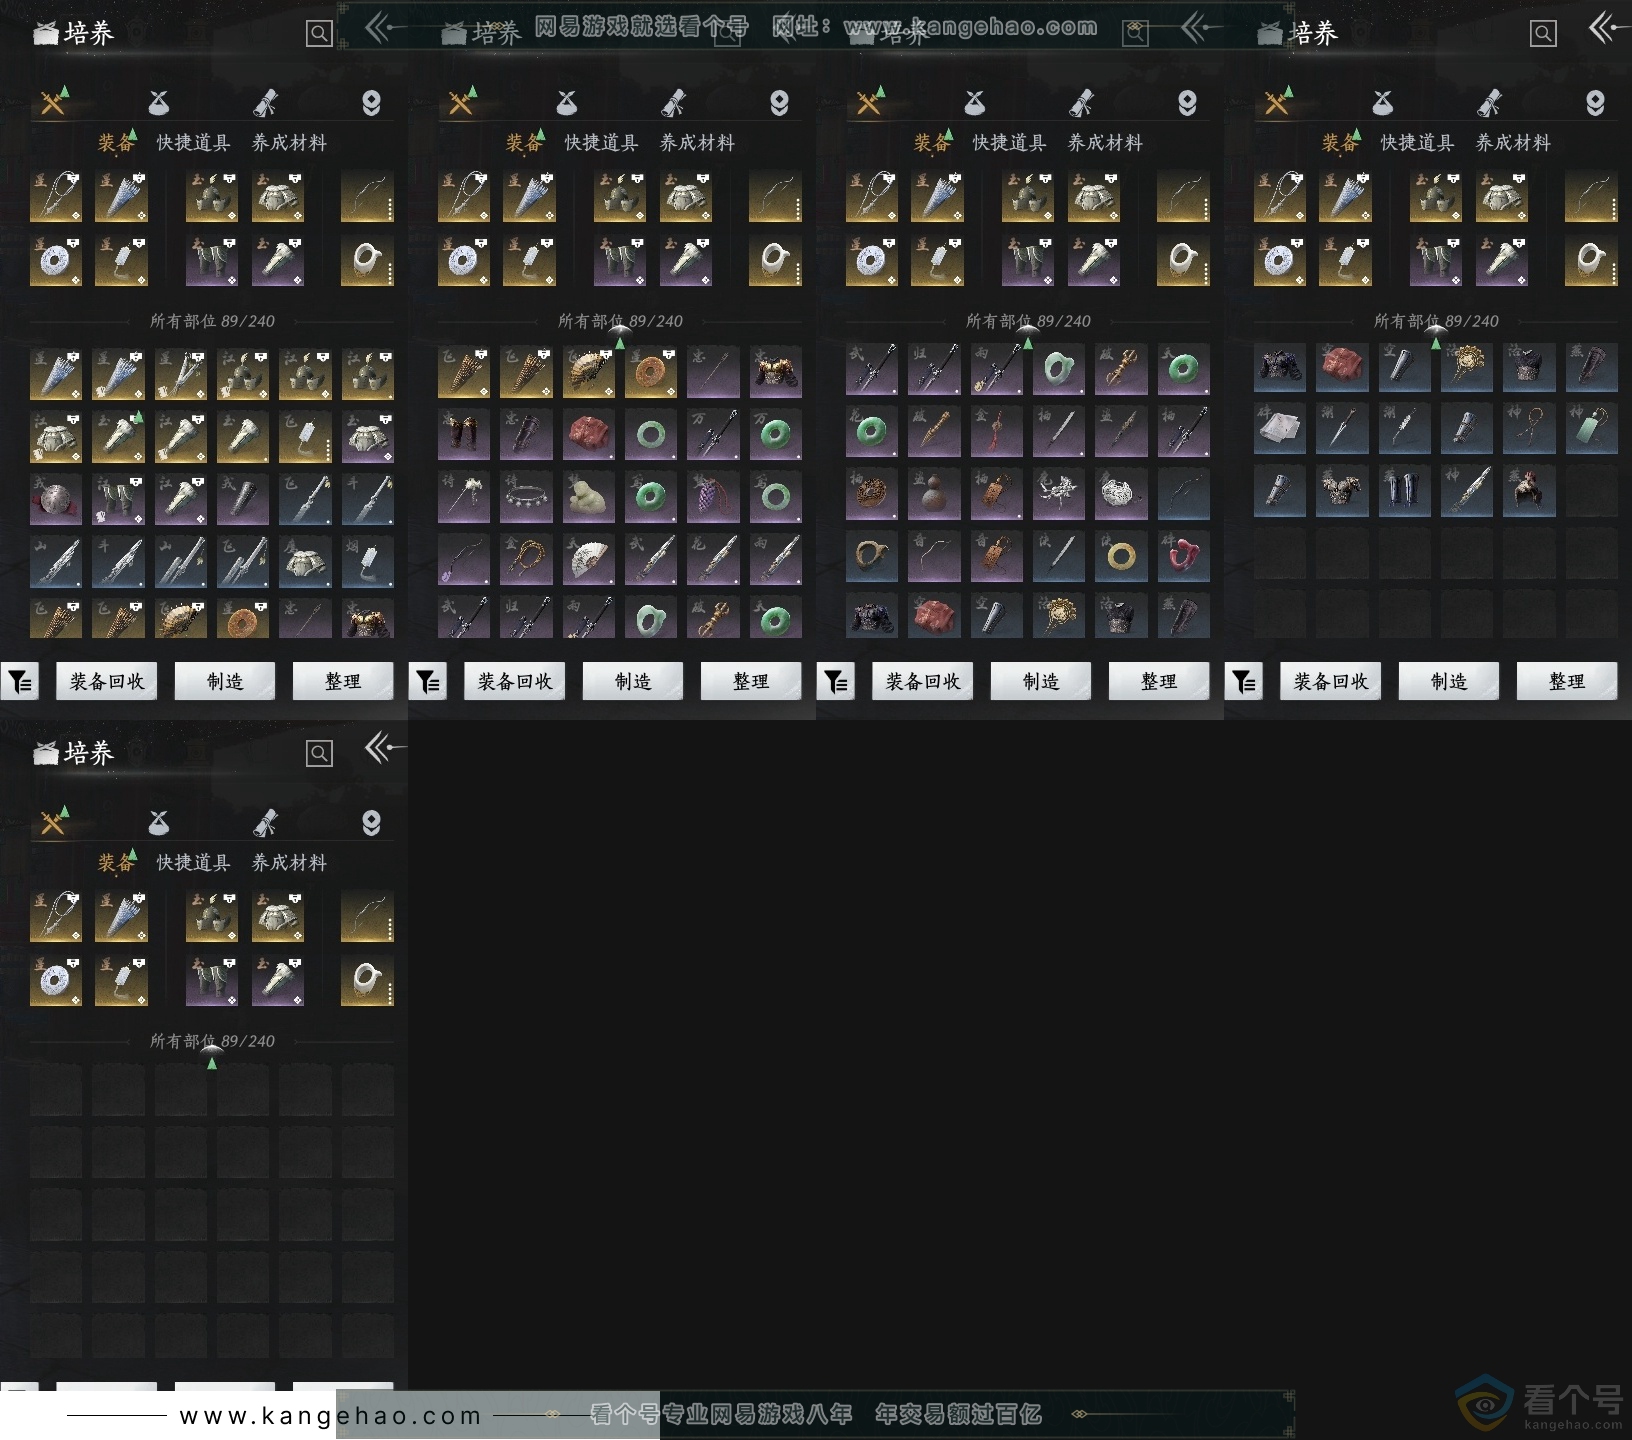Open 快捷道具 tab in the bottom-left panel
1632x1440 pixels.
(193, 863)
